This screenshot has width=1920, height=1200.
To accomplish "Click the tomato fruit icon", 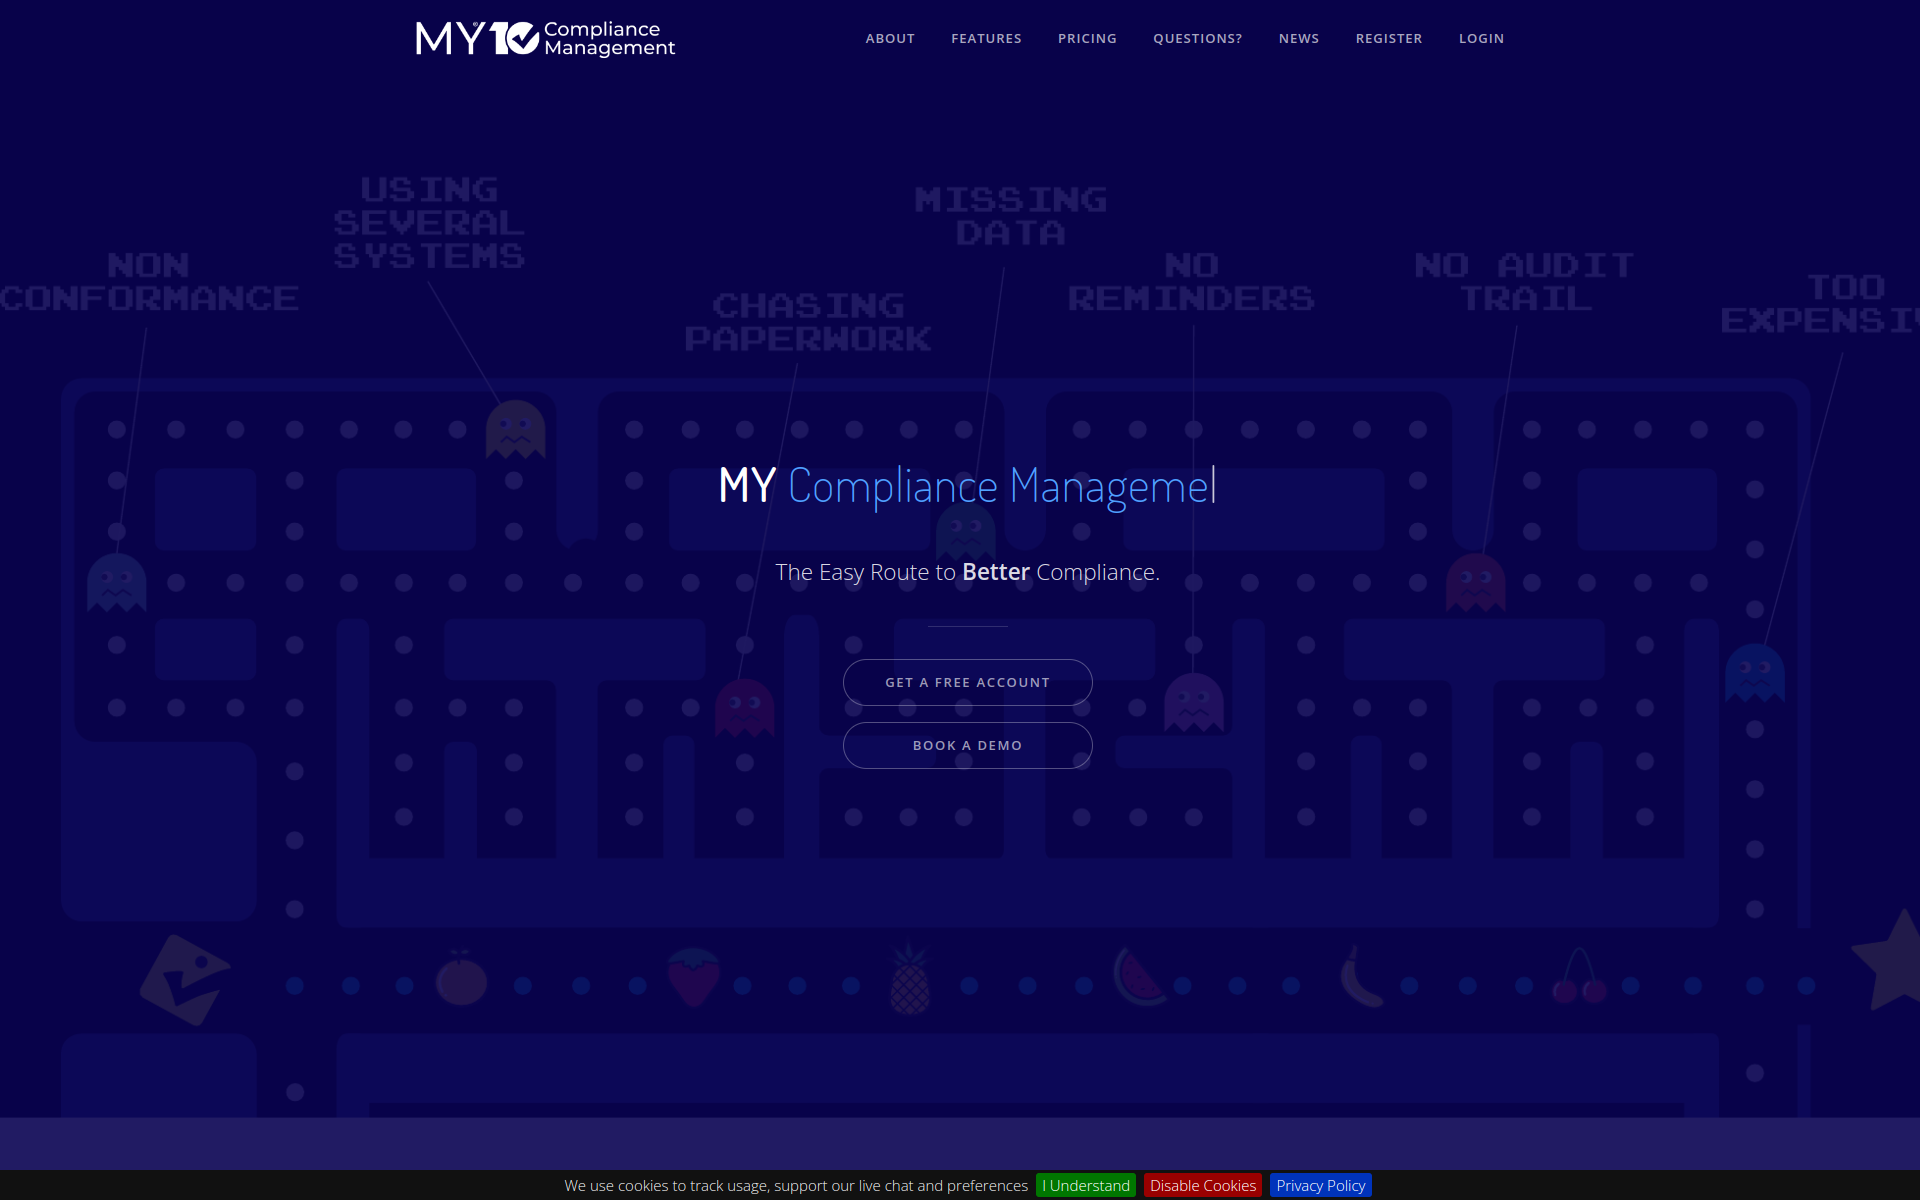I will (461, 979).
